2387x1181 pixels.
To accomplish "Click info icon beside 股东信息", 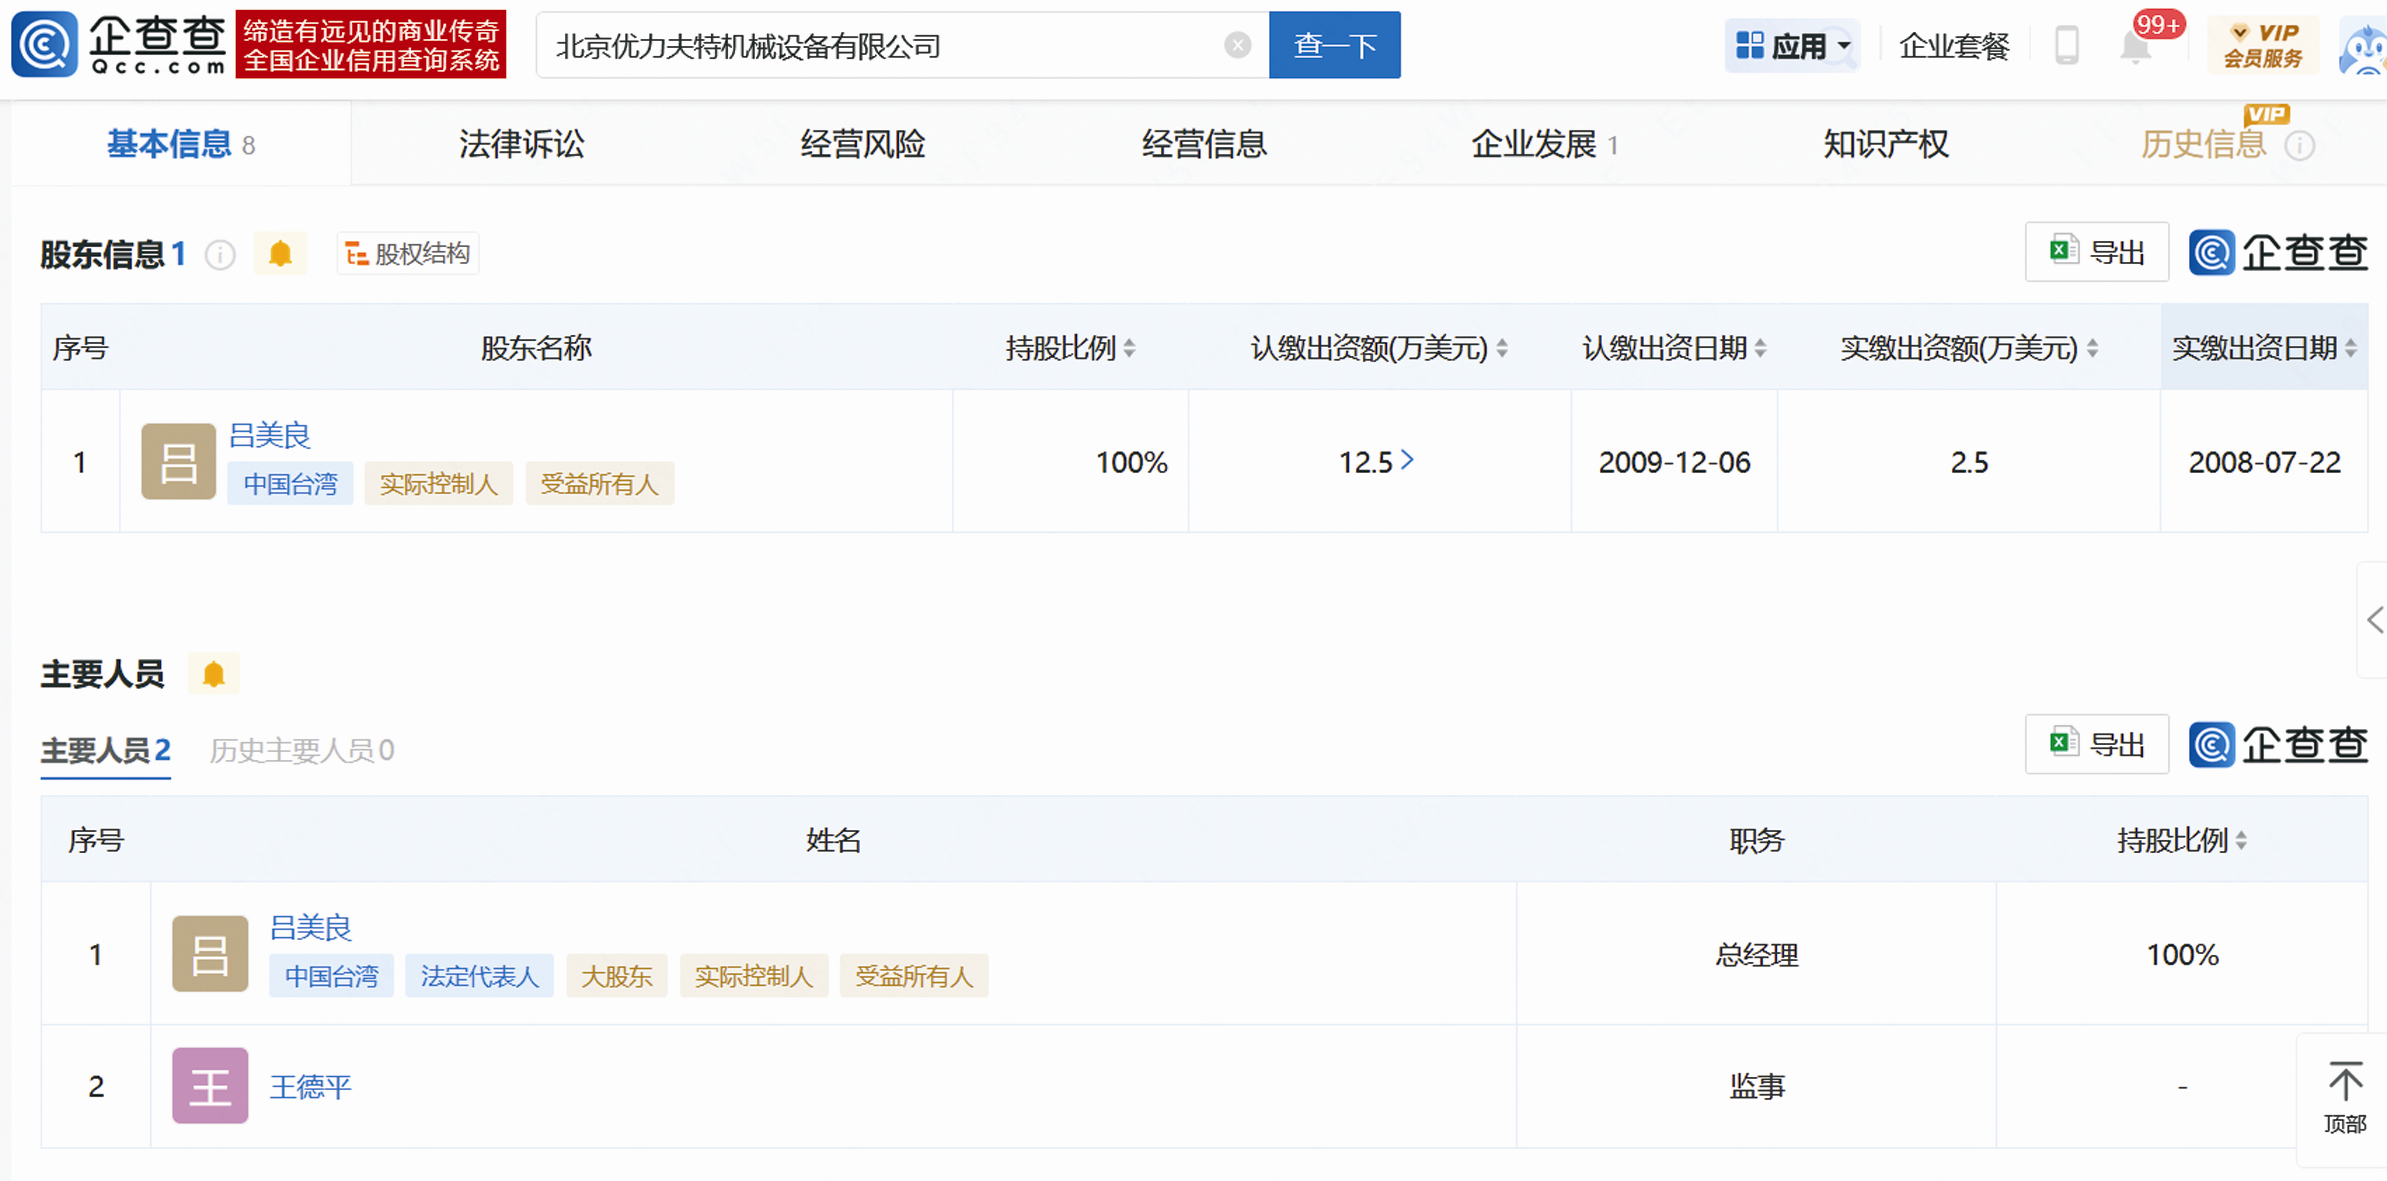I will (x=220, y=255).
